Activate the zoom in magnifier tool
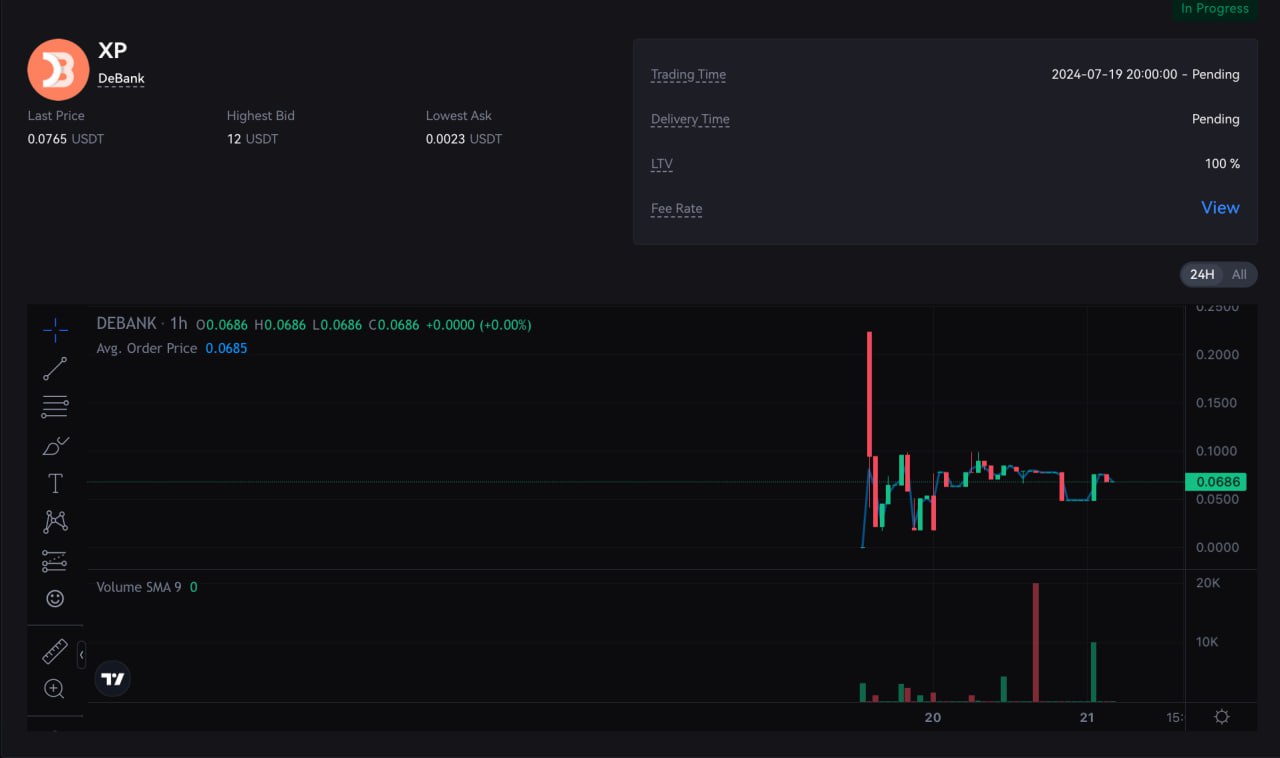Viewport: 1280px width, 758px height. pos(55,688)
